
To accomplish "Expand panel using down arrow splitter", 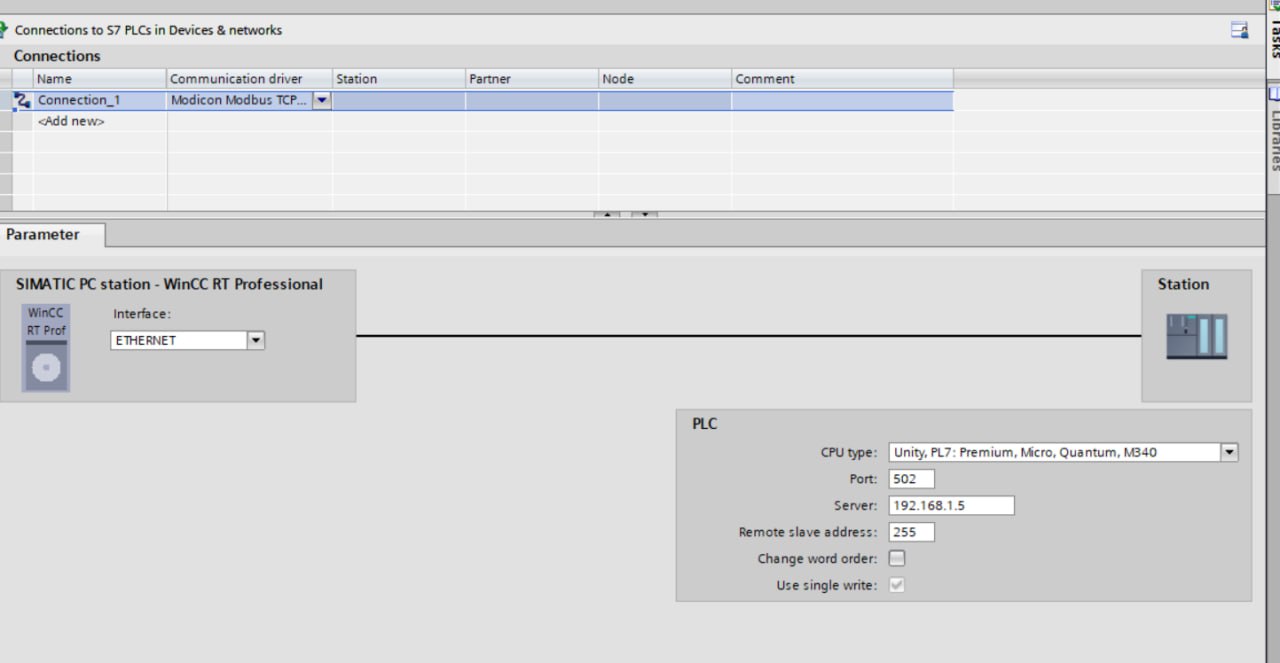I will [x=645, y=214].
